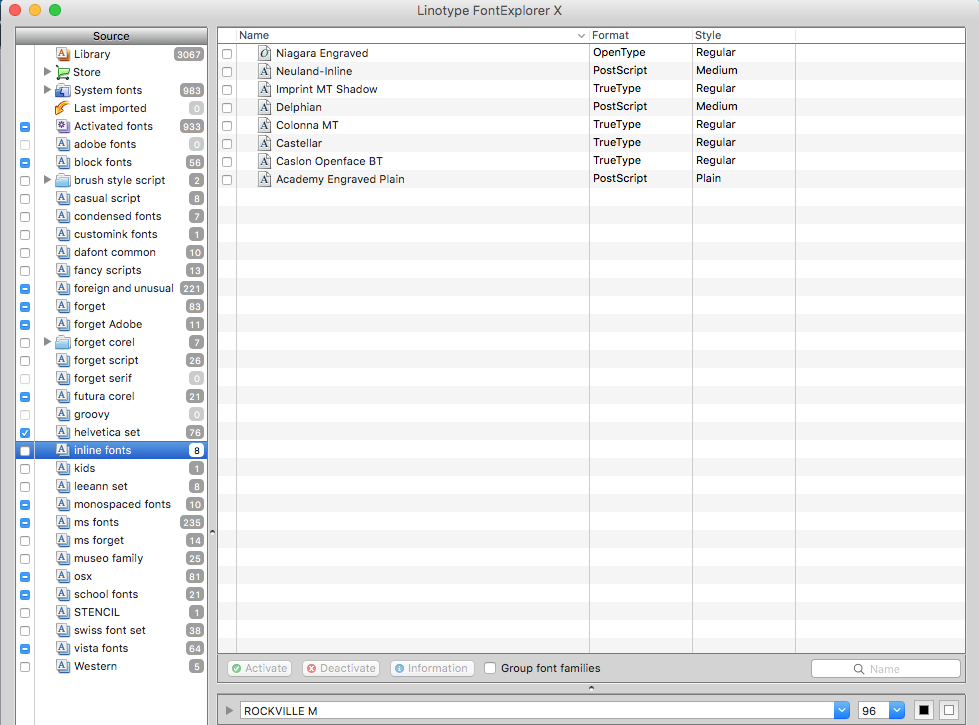Image resolution: width=979 pixels, height=725 pixels.
Task: Click the Neuland-Inline font icon
Action: 265,71
